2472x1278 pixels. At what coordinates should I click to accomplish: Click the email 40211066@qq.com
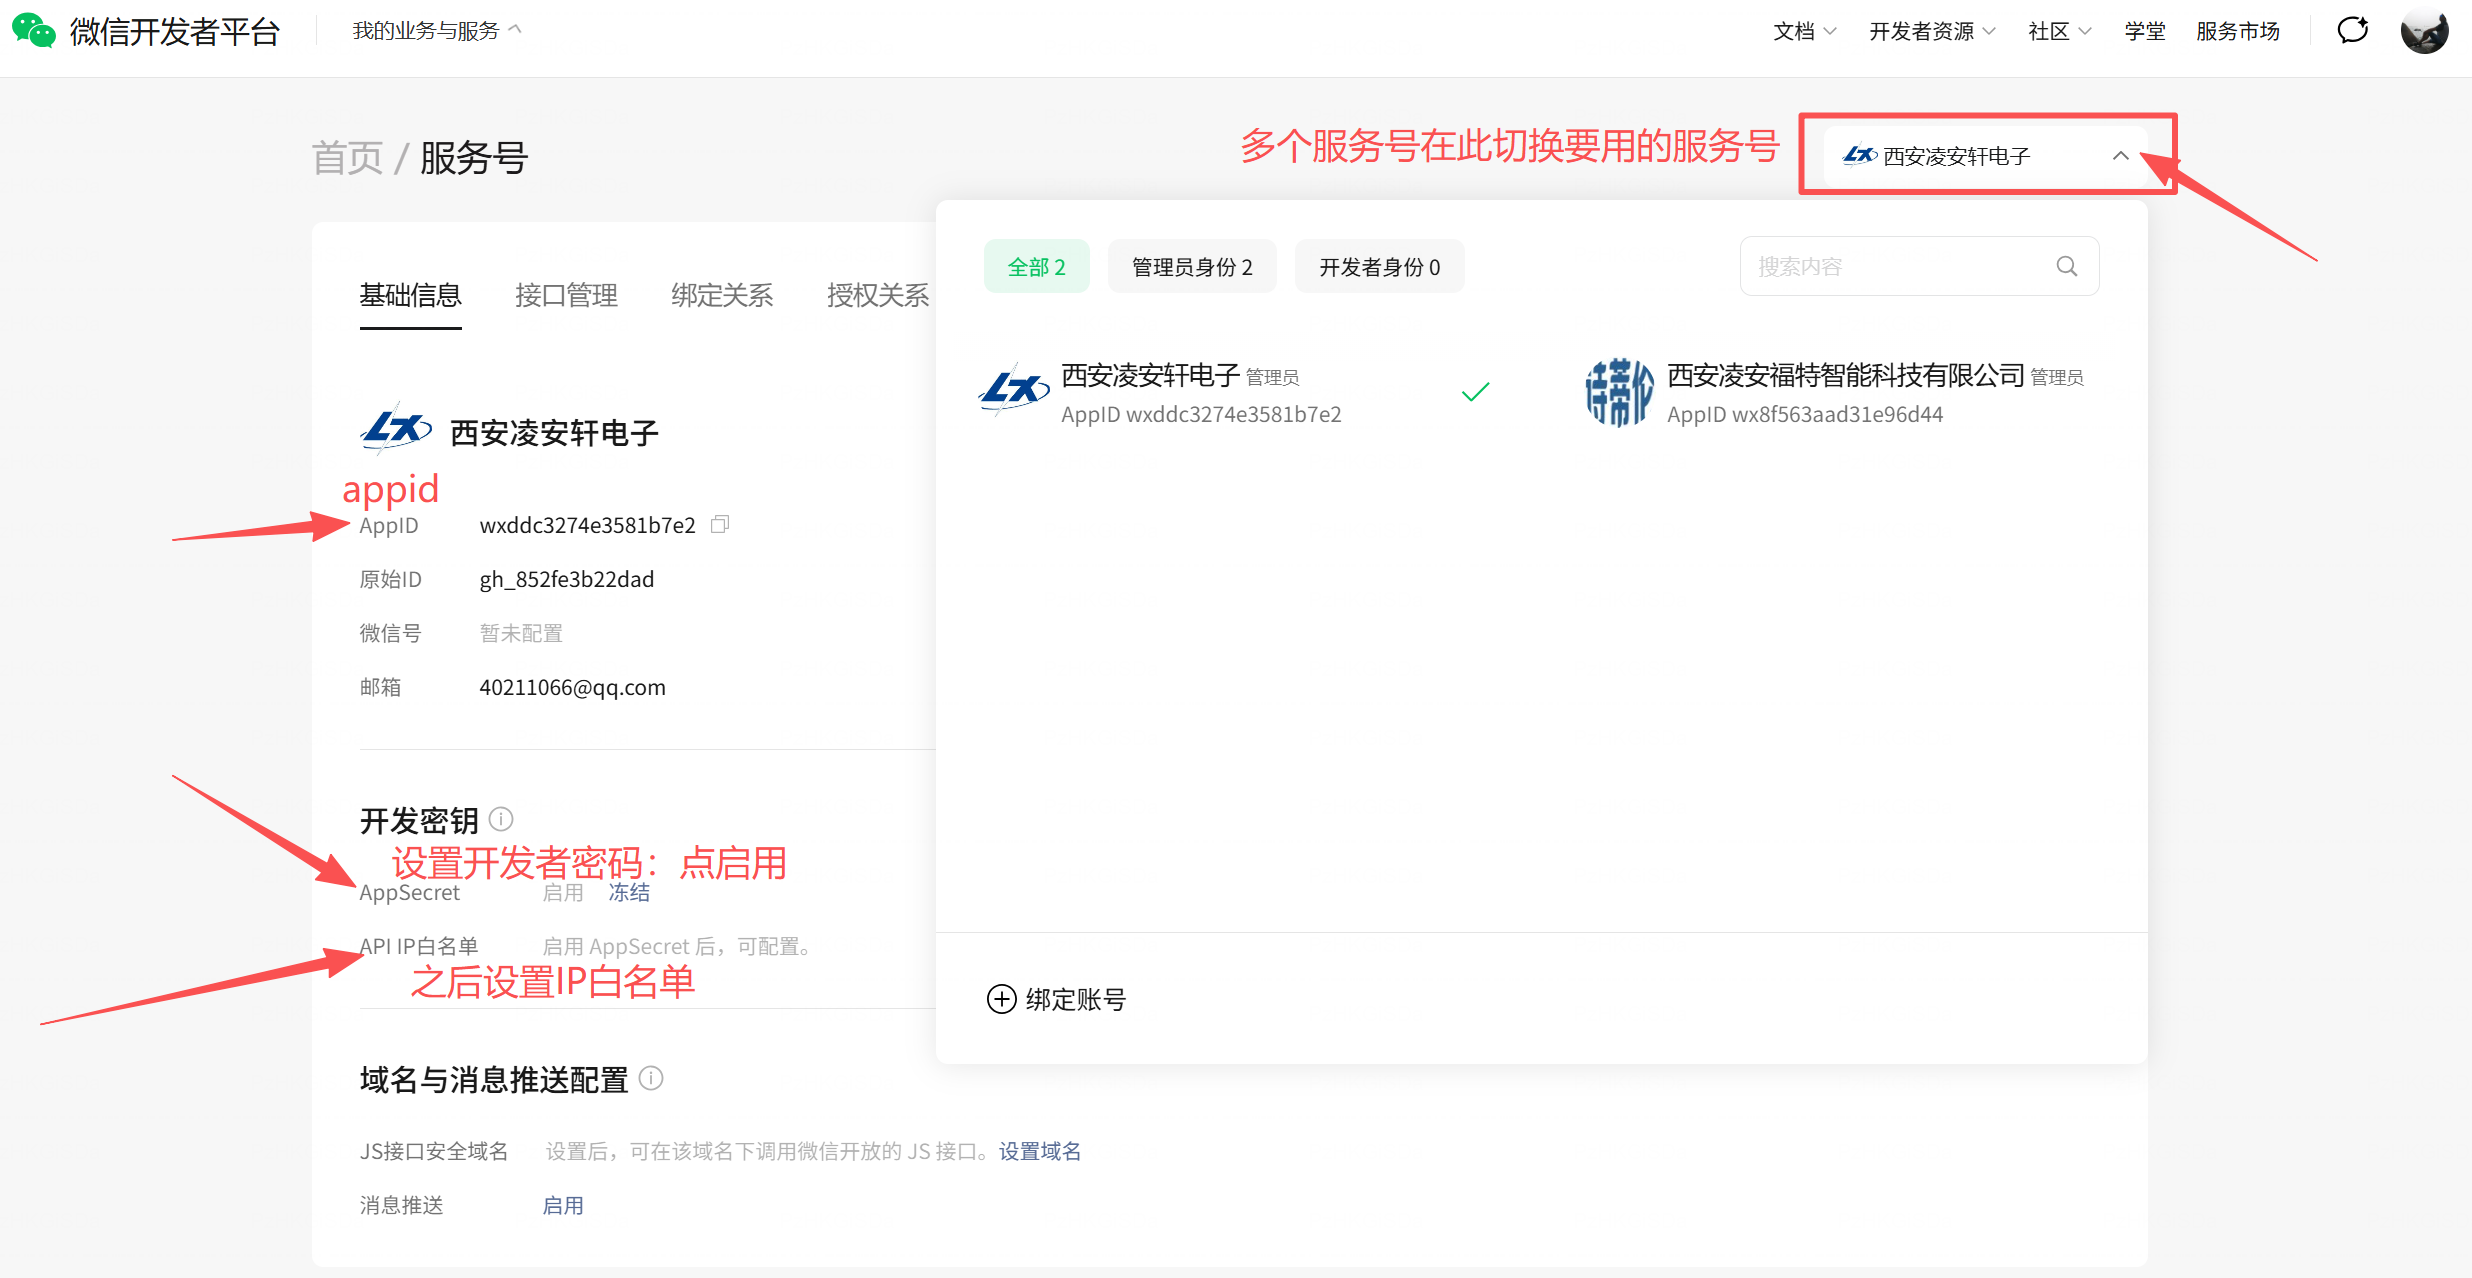[x=572, y=687]
